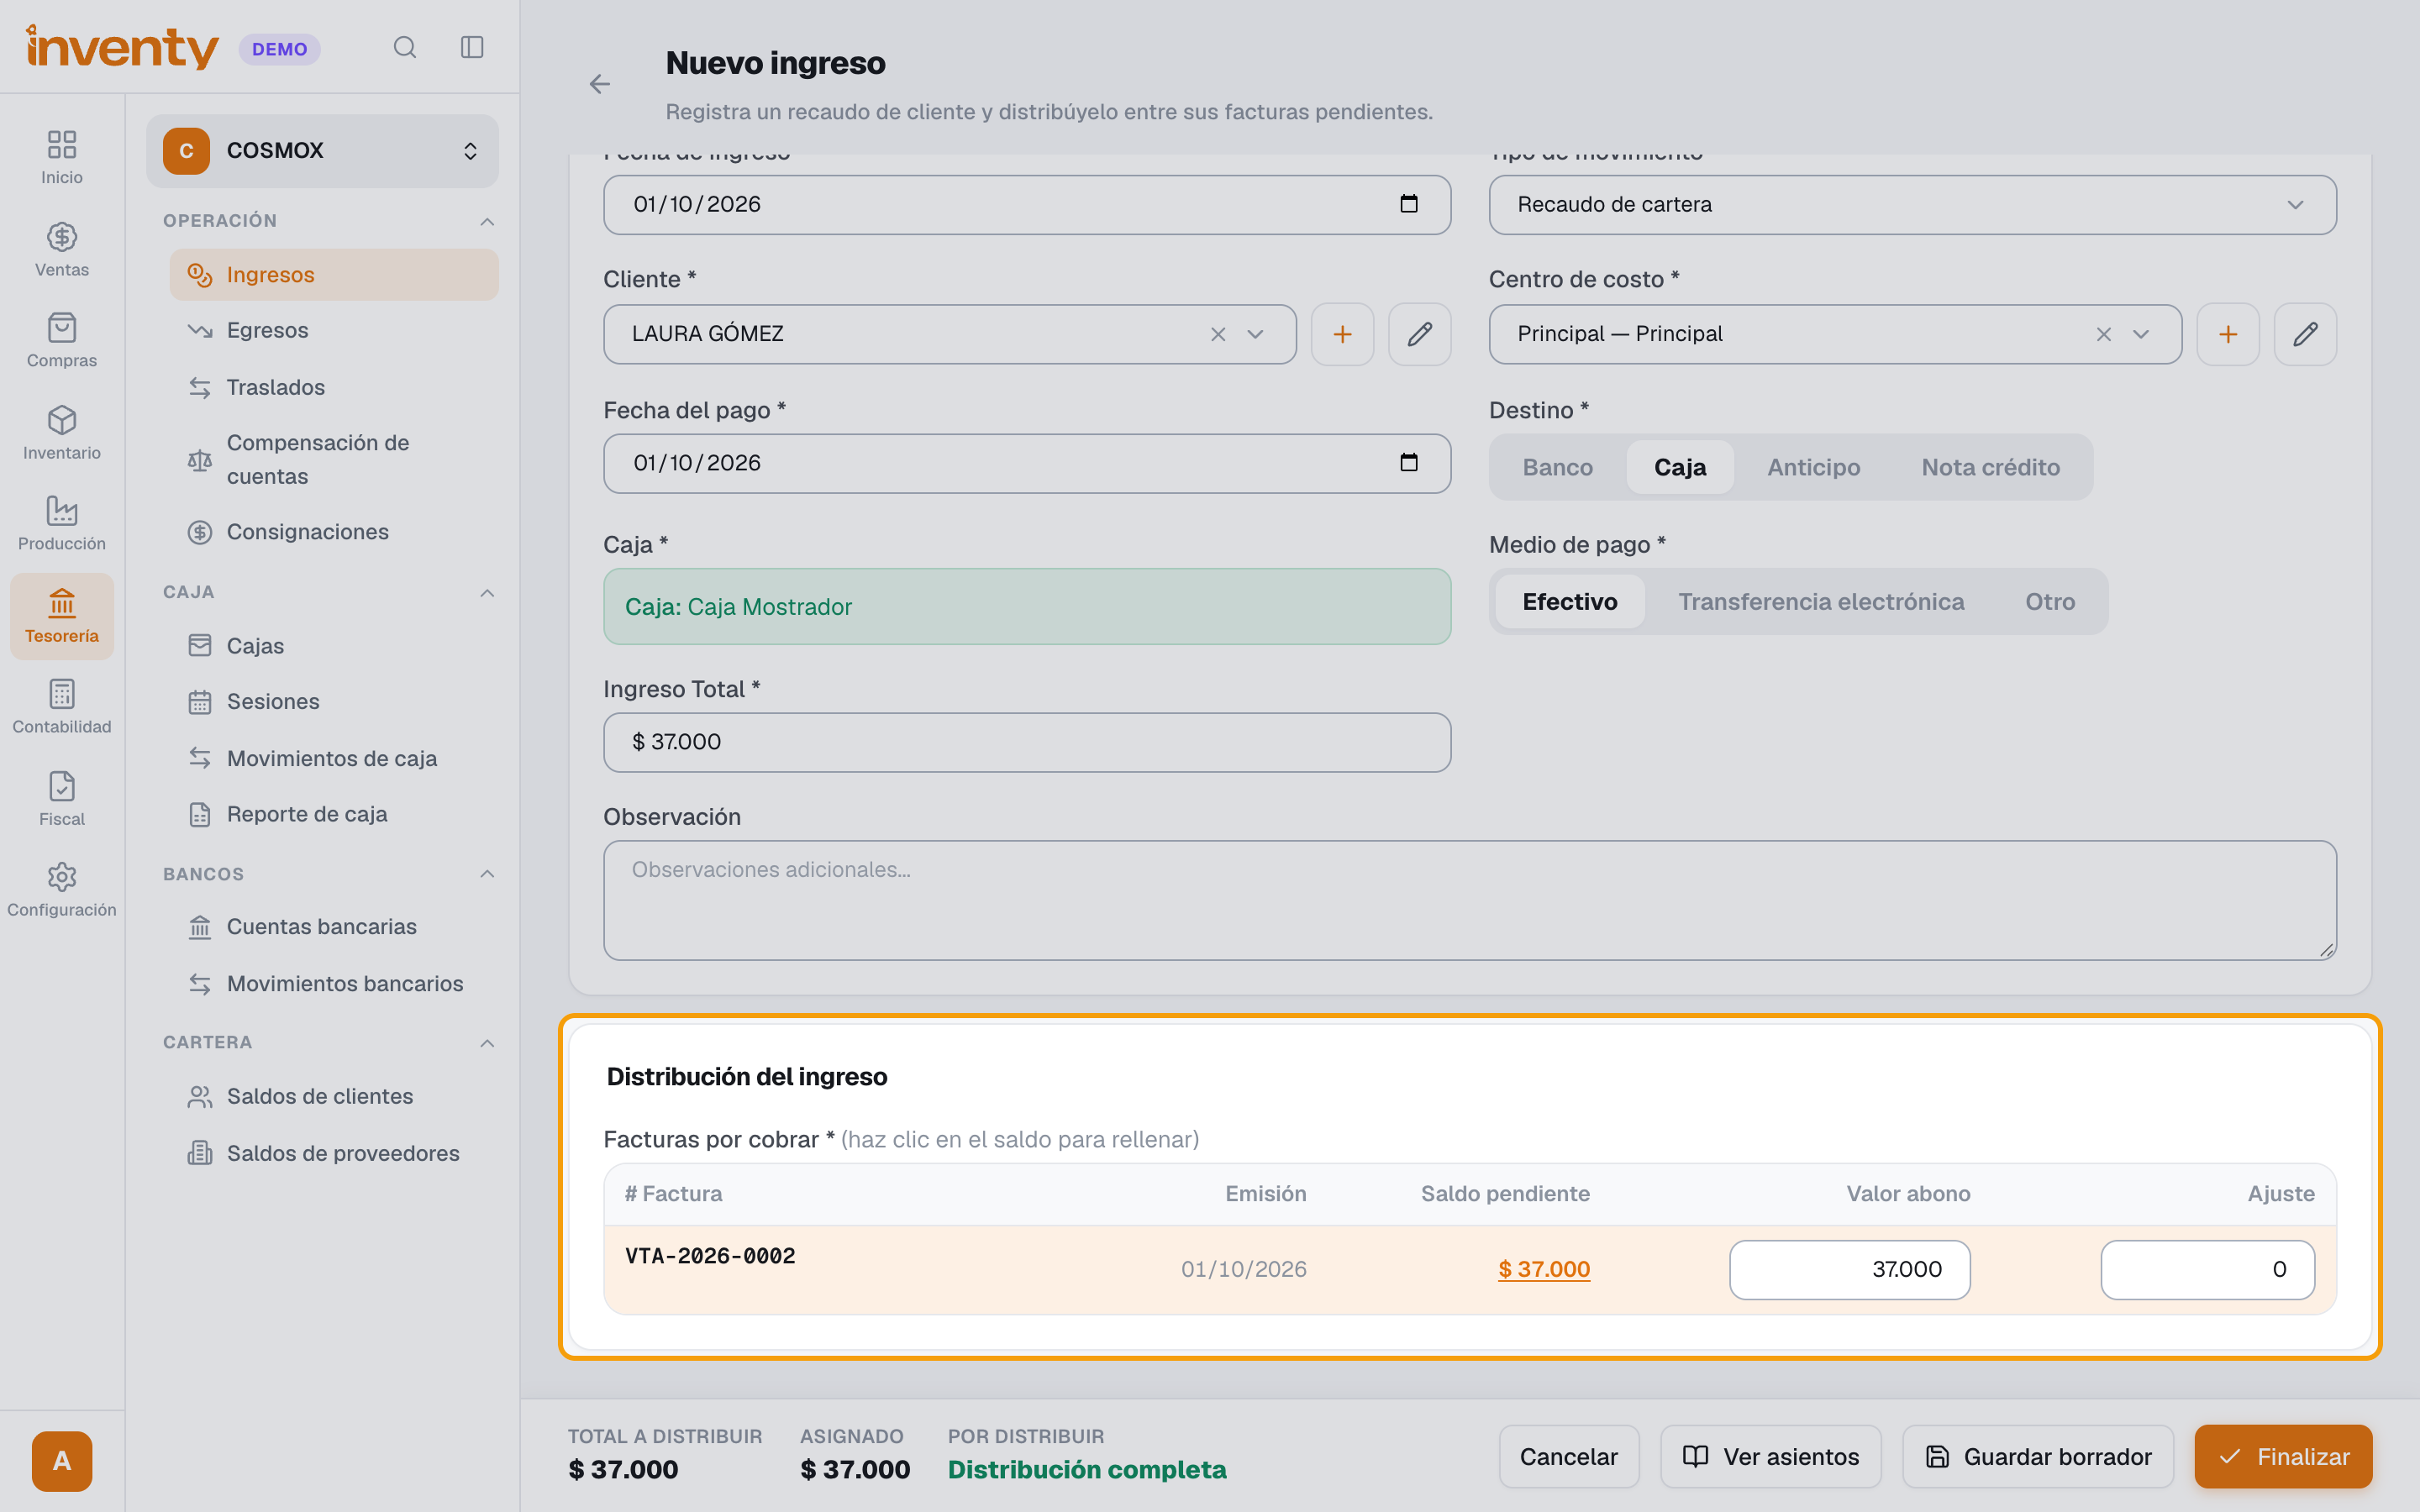Click Ver asientos

(x=1770, y=1456)
